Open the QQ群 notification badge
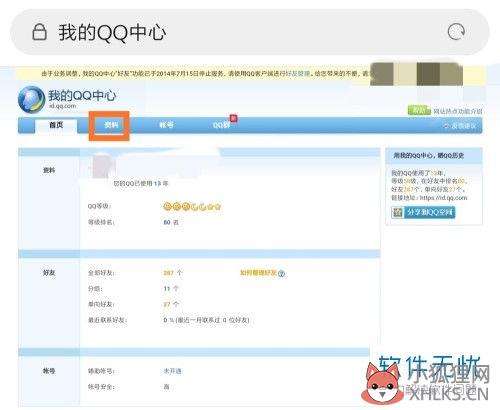Viewport: 500px width, 410px height. 233,118
